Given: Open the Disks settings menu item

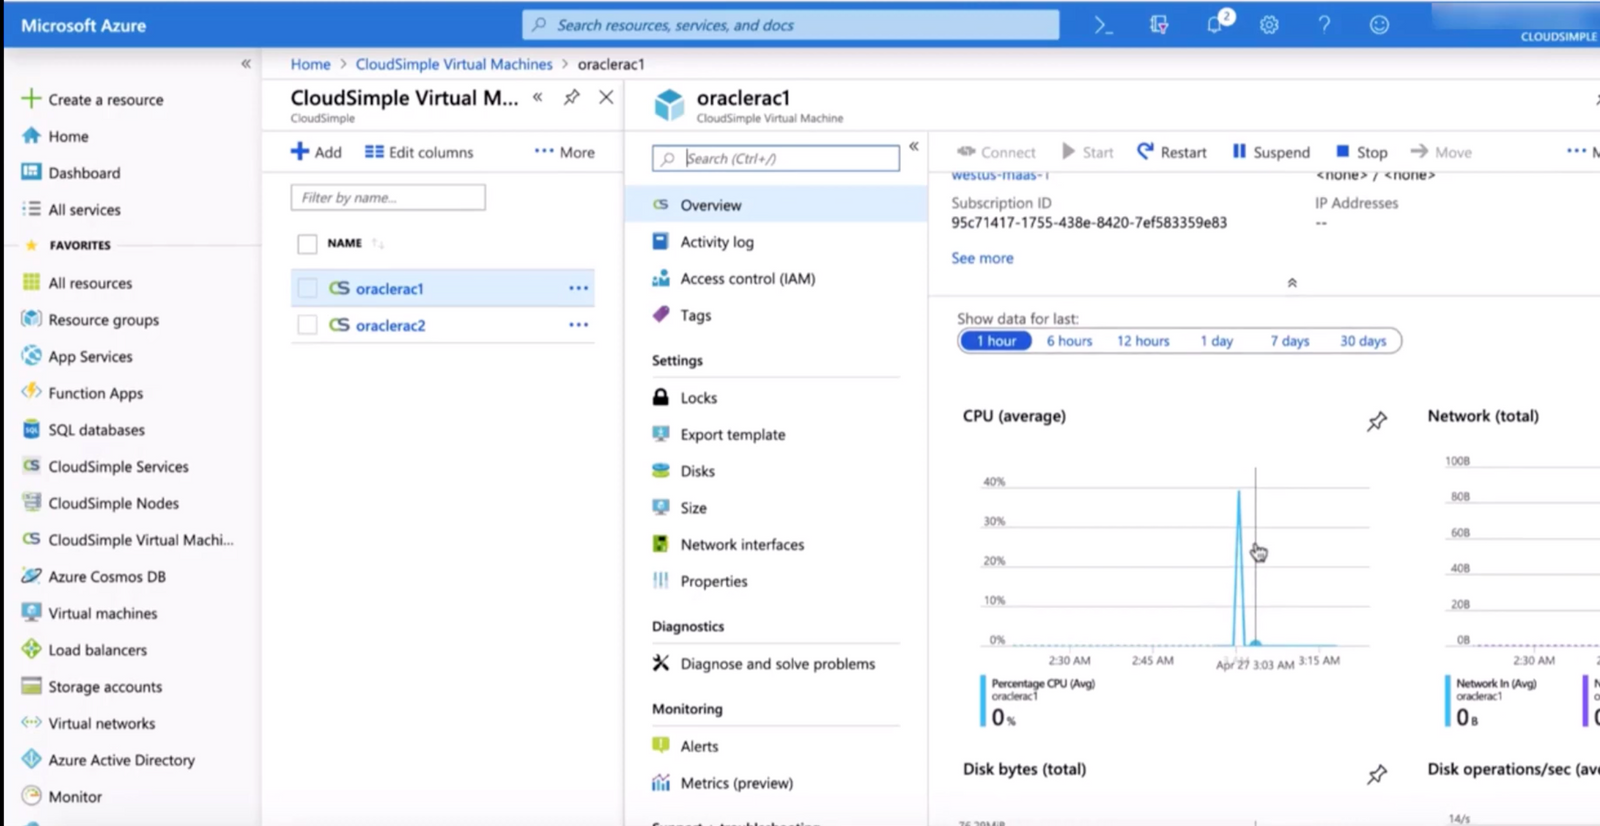Looking at the screenshot, I should click(697, 471).
